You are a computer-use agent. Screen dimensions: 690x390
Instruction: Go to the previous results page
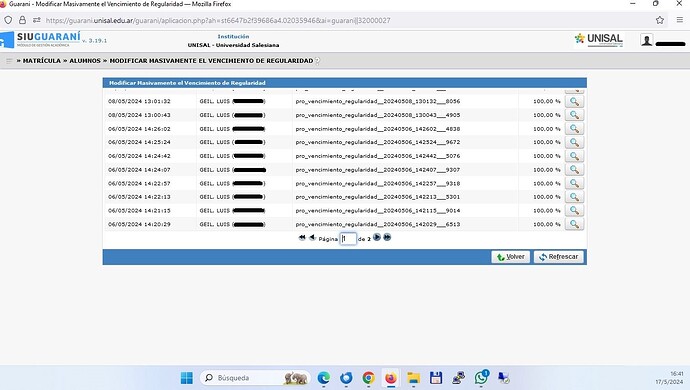pos(312,238)
